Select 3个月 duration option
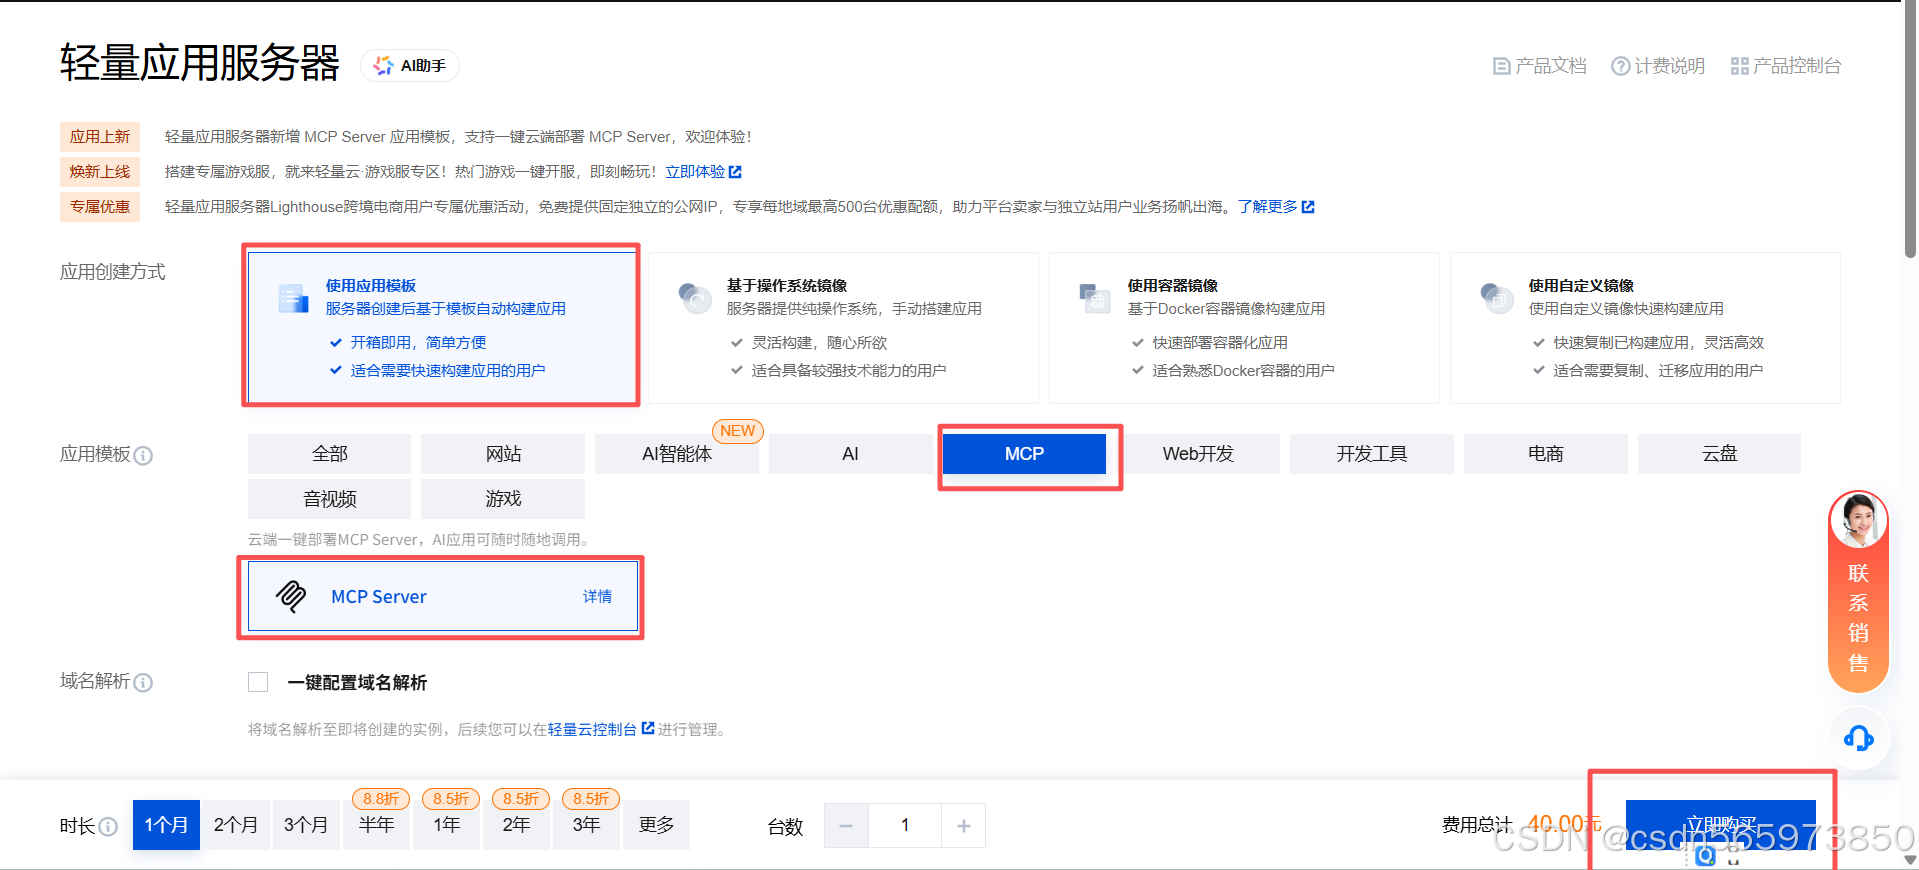1919x870 pixels. (x=306, y=825)
